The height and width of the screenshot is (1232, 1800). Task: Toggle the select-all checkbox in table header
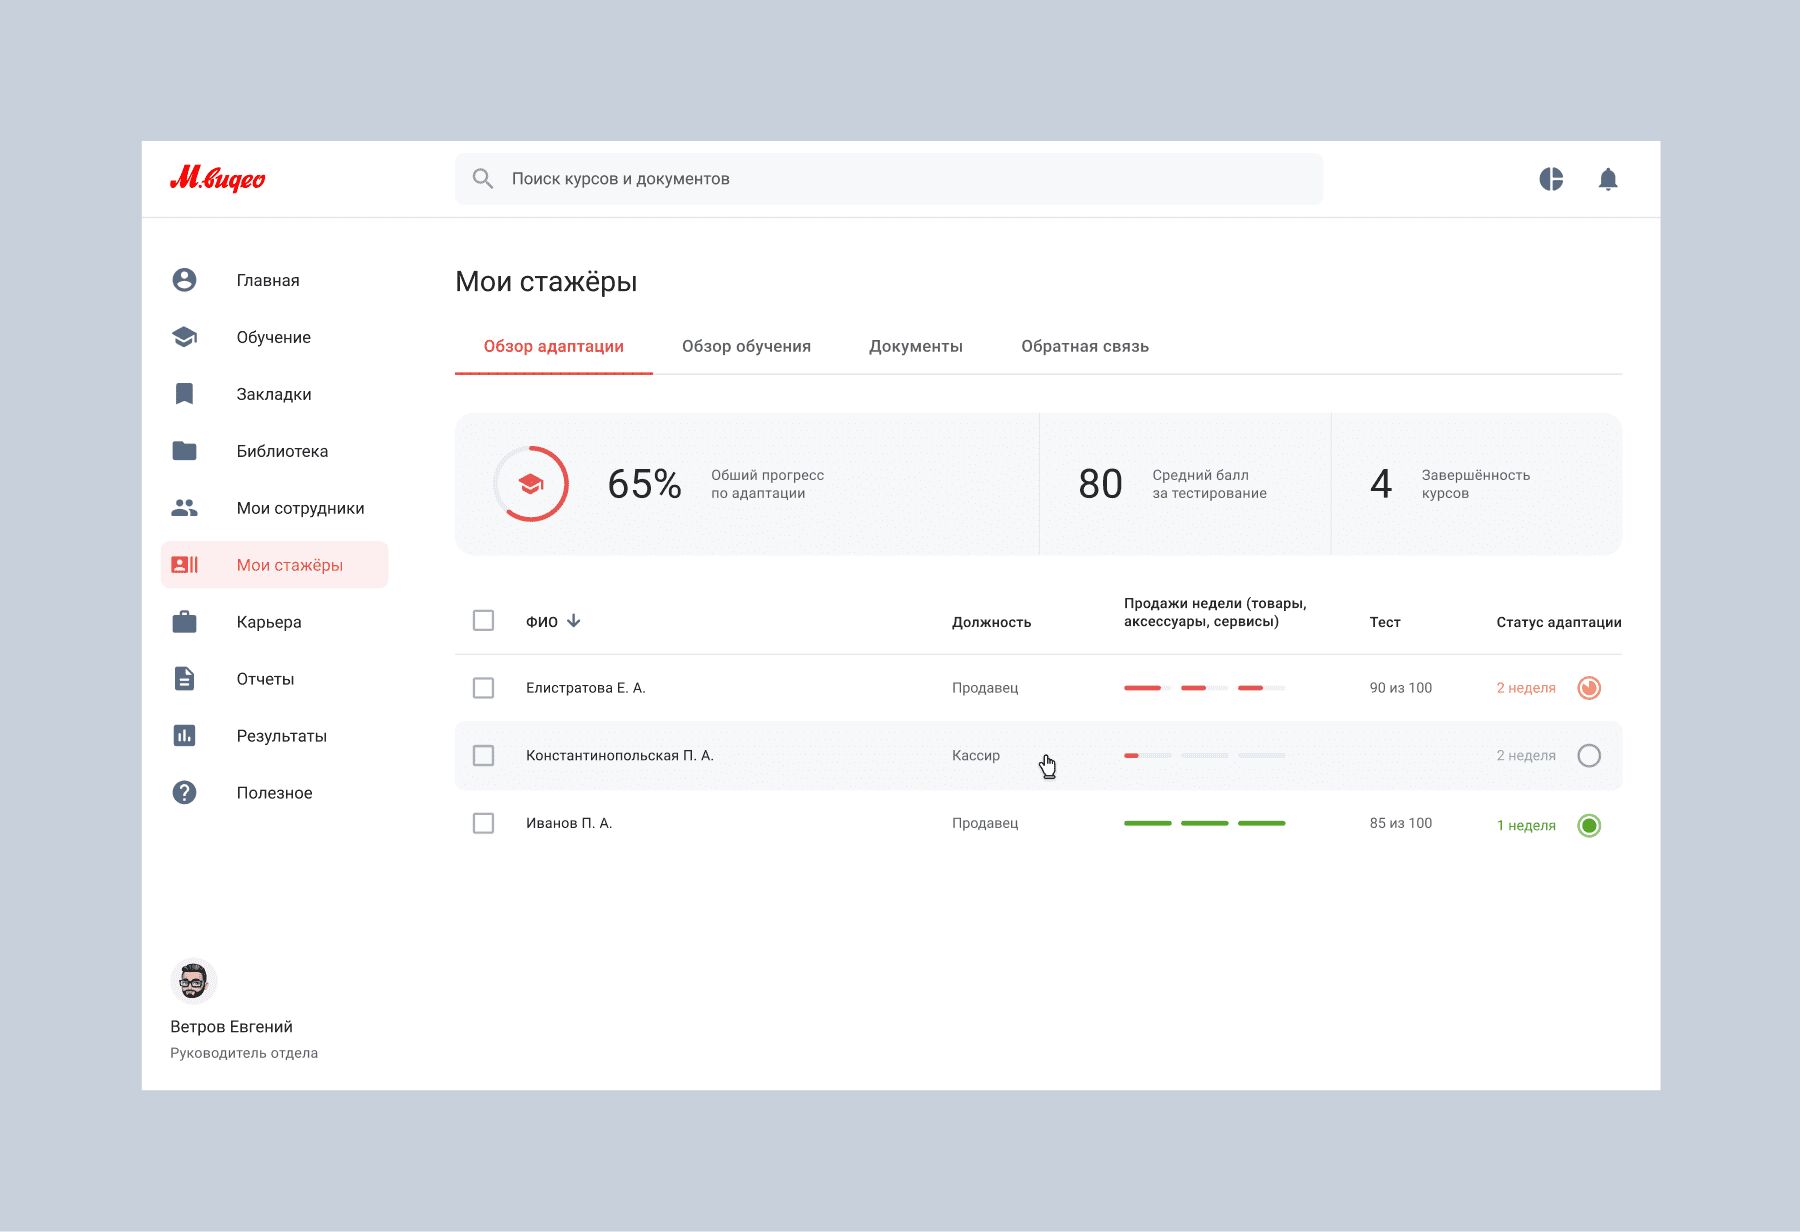point(483,621)
